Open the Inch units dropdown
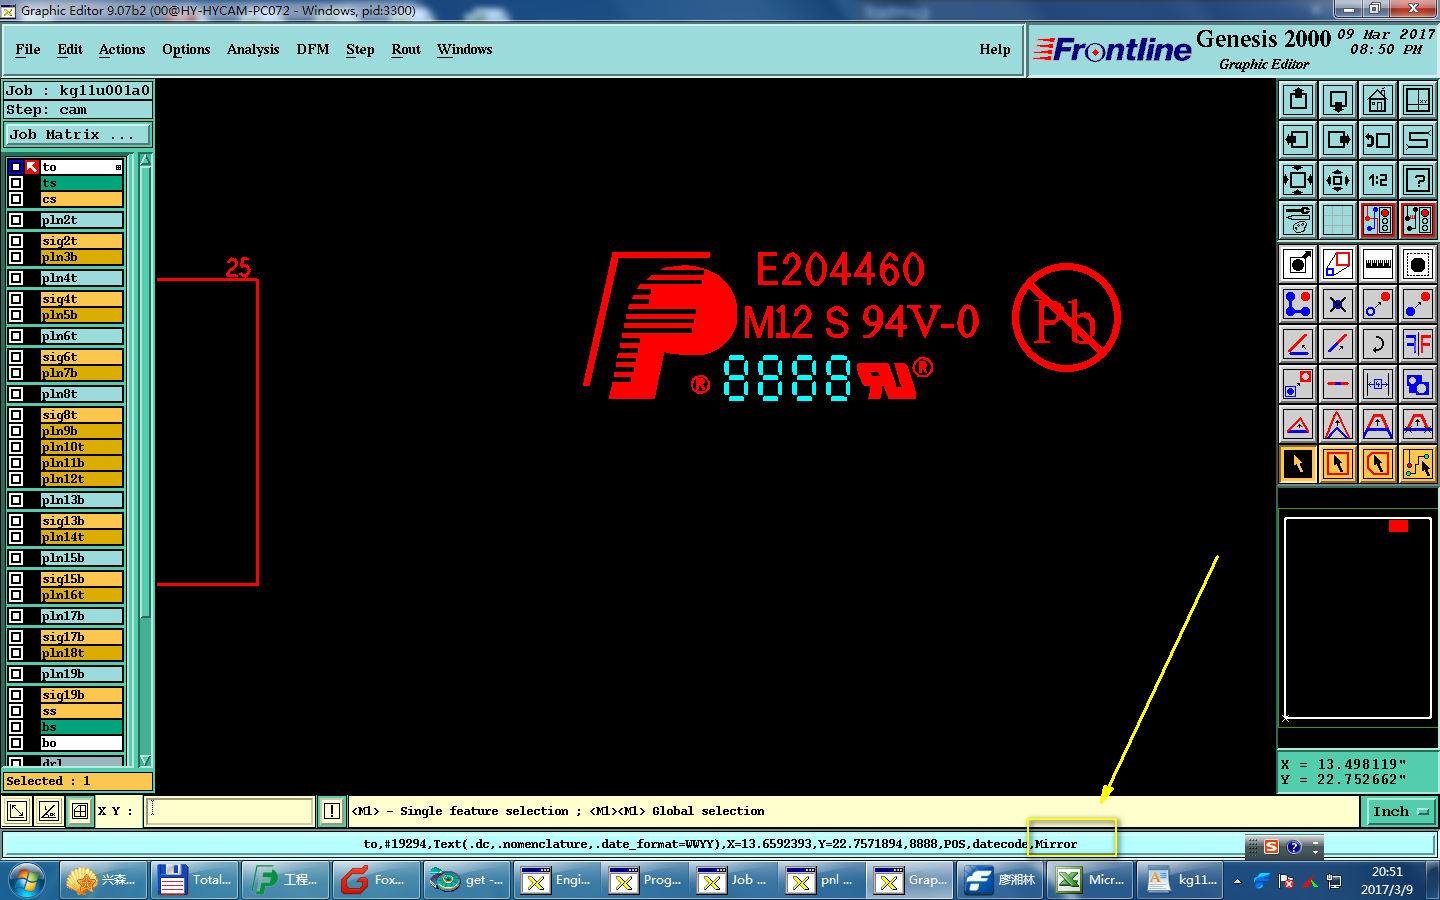This screenshot has height=900, width=1440. tap(1400, 811)
